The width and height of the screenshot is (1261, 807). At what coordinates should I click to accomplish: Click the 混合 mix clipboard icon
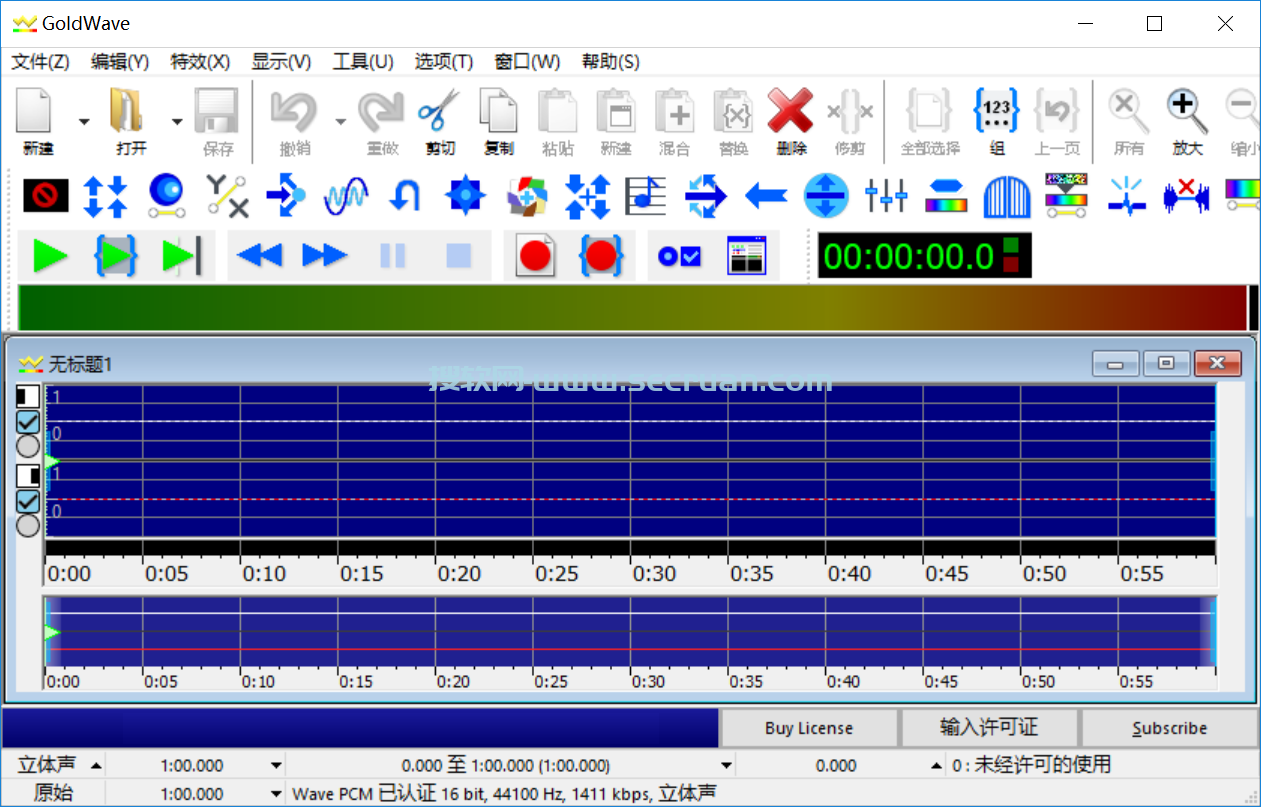click(674, 121)
